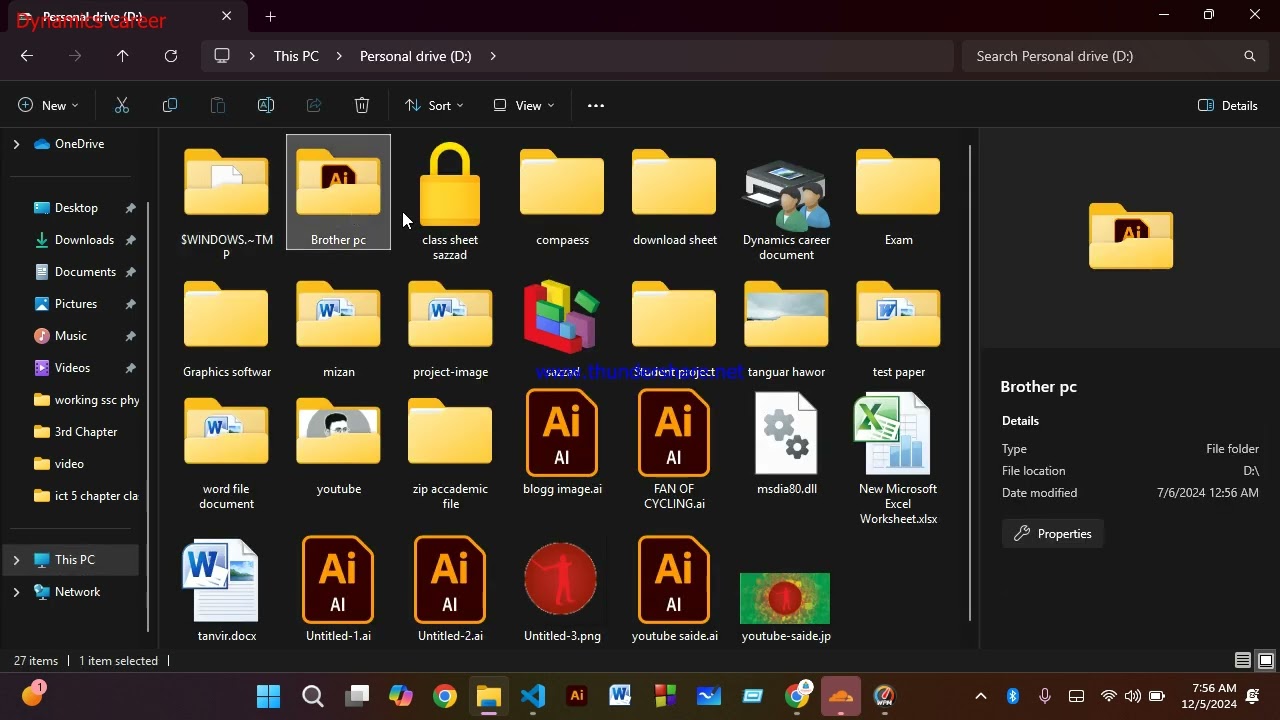Open Google Chrome from the taskbar

(x=445, y=696)
